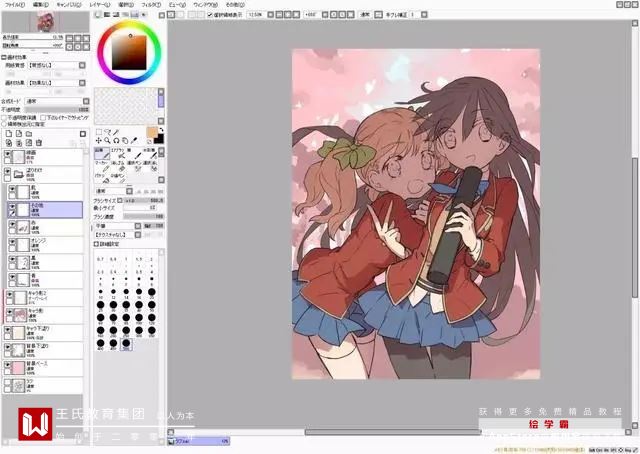Select the rectangular selection tool
Viewport: 640px width, 454px height.
(98, 132)
